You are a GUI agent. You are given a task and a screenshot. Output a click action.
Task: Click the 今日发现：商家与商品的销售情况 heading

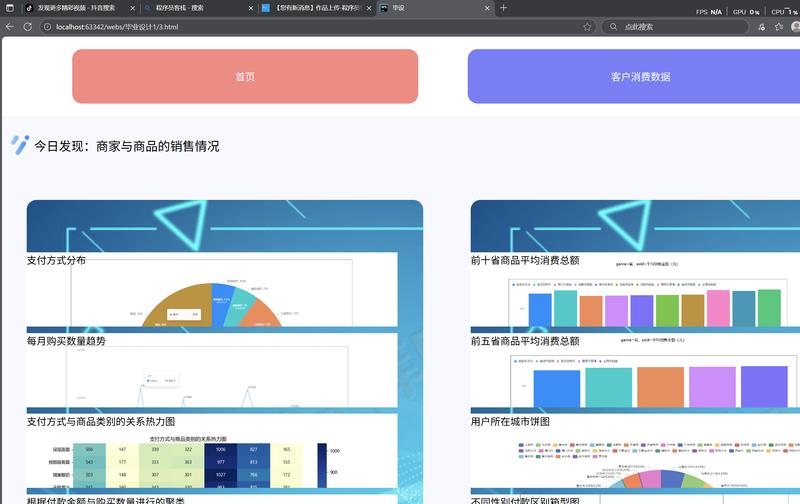tap(127, 146)
